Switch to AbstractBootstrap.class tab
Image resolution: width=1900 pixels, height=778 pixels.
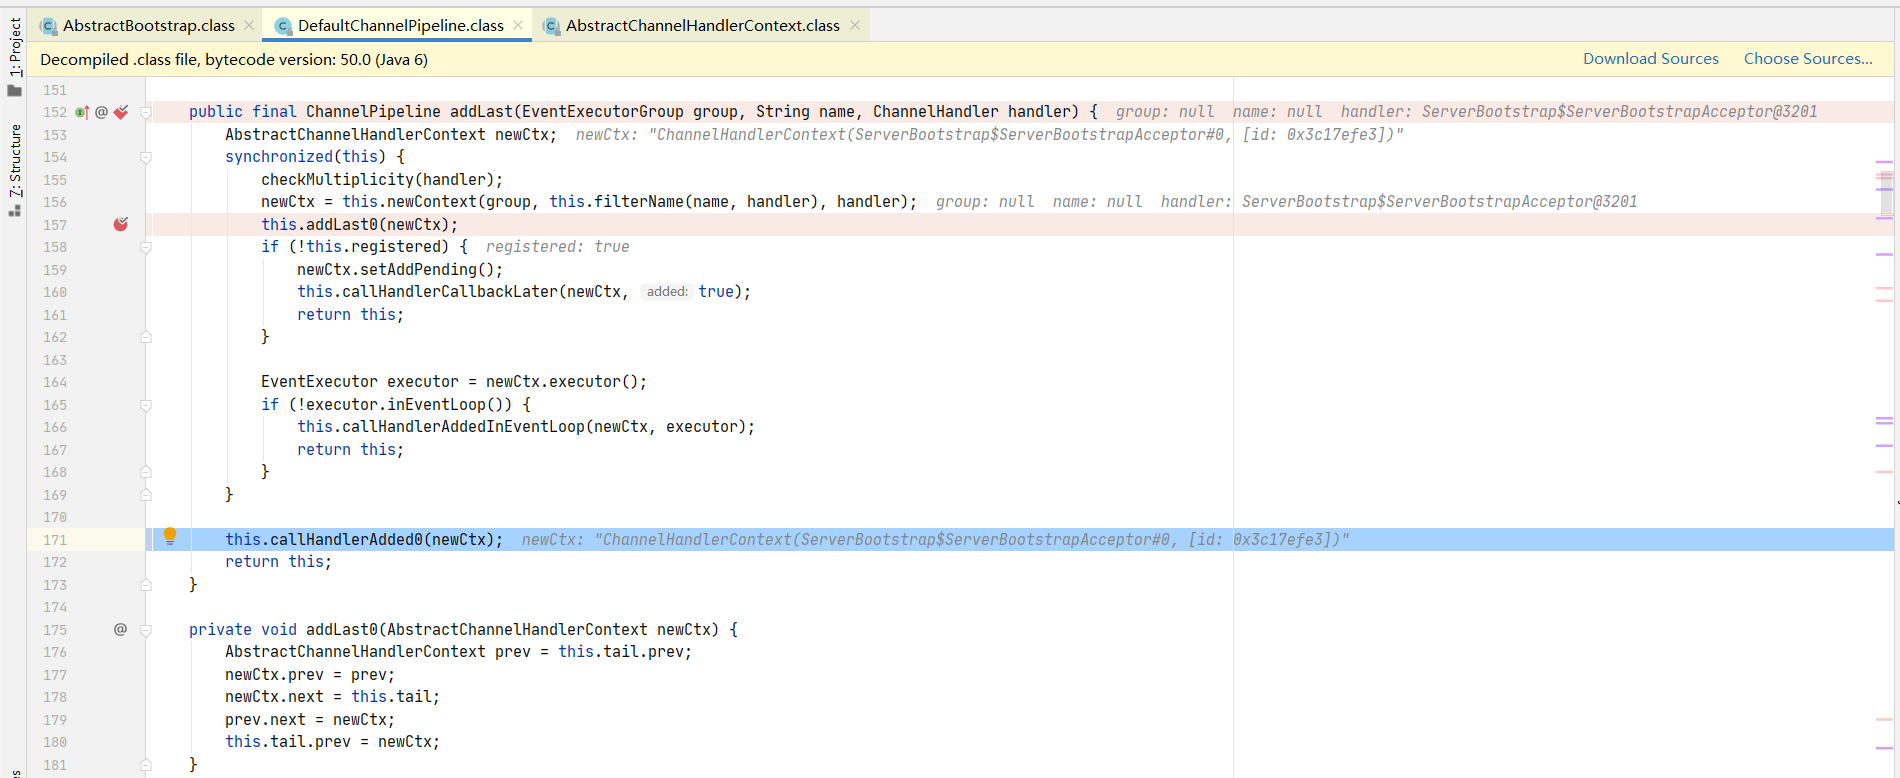click(x=148, y=25)
